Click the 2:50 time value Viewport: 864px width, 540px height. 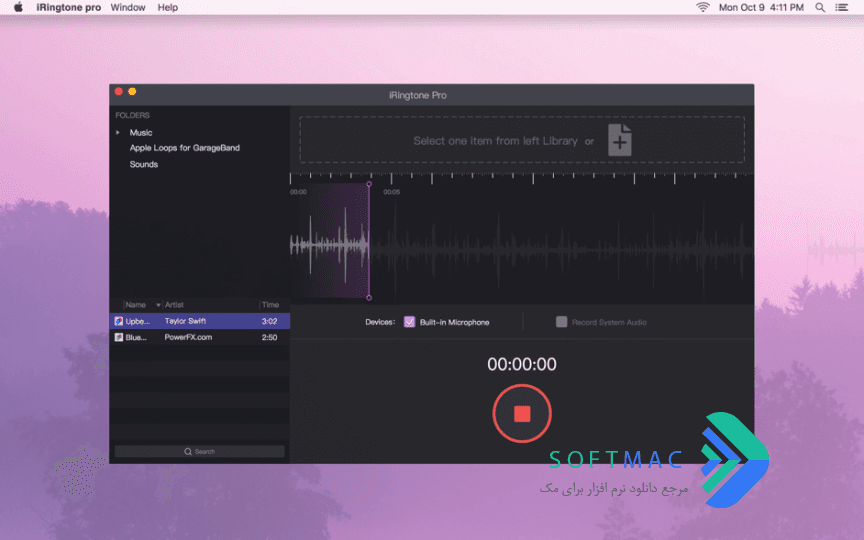coord(269,337)
